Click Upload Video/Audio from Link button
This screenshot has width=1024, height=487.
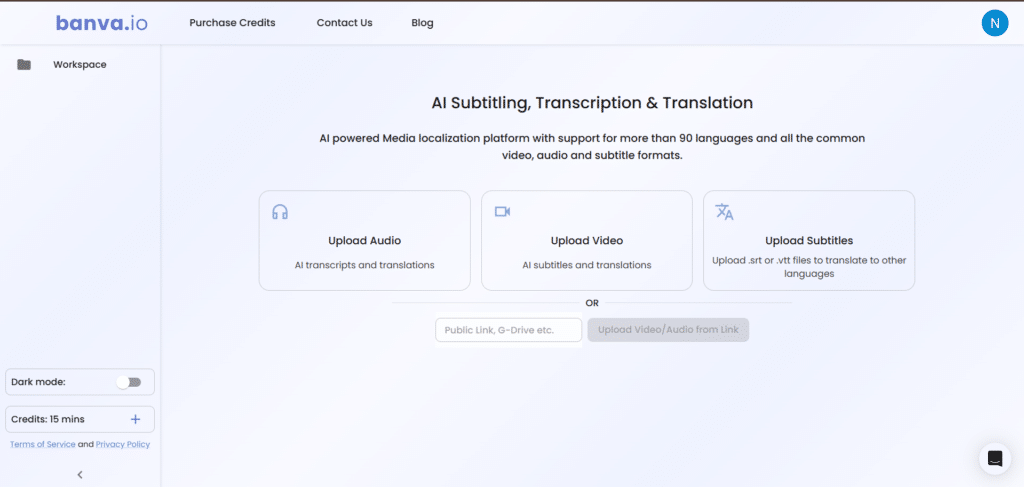click(x=668, y=330)
